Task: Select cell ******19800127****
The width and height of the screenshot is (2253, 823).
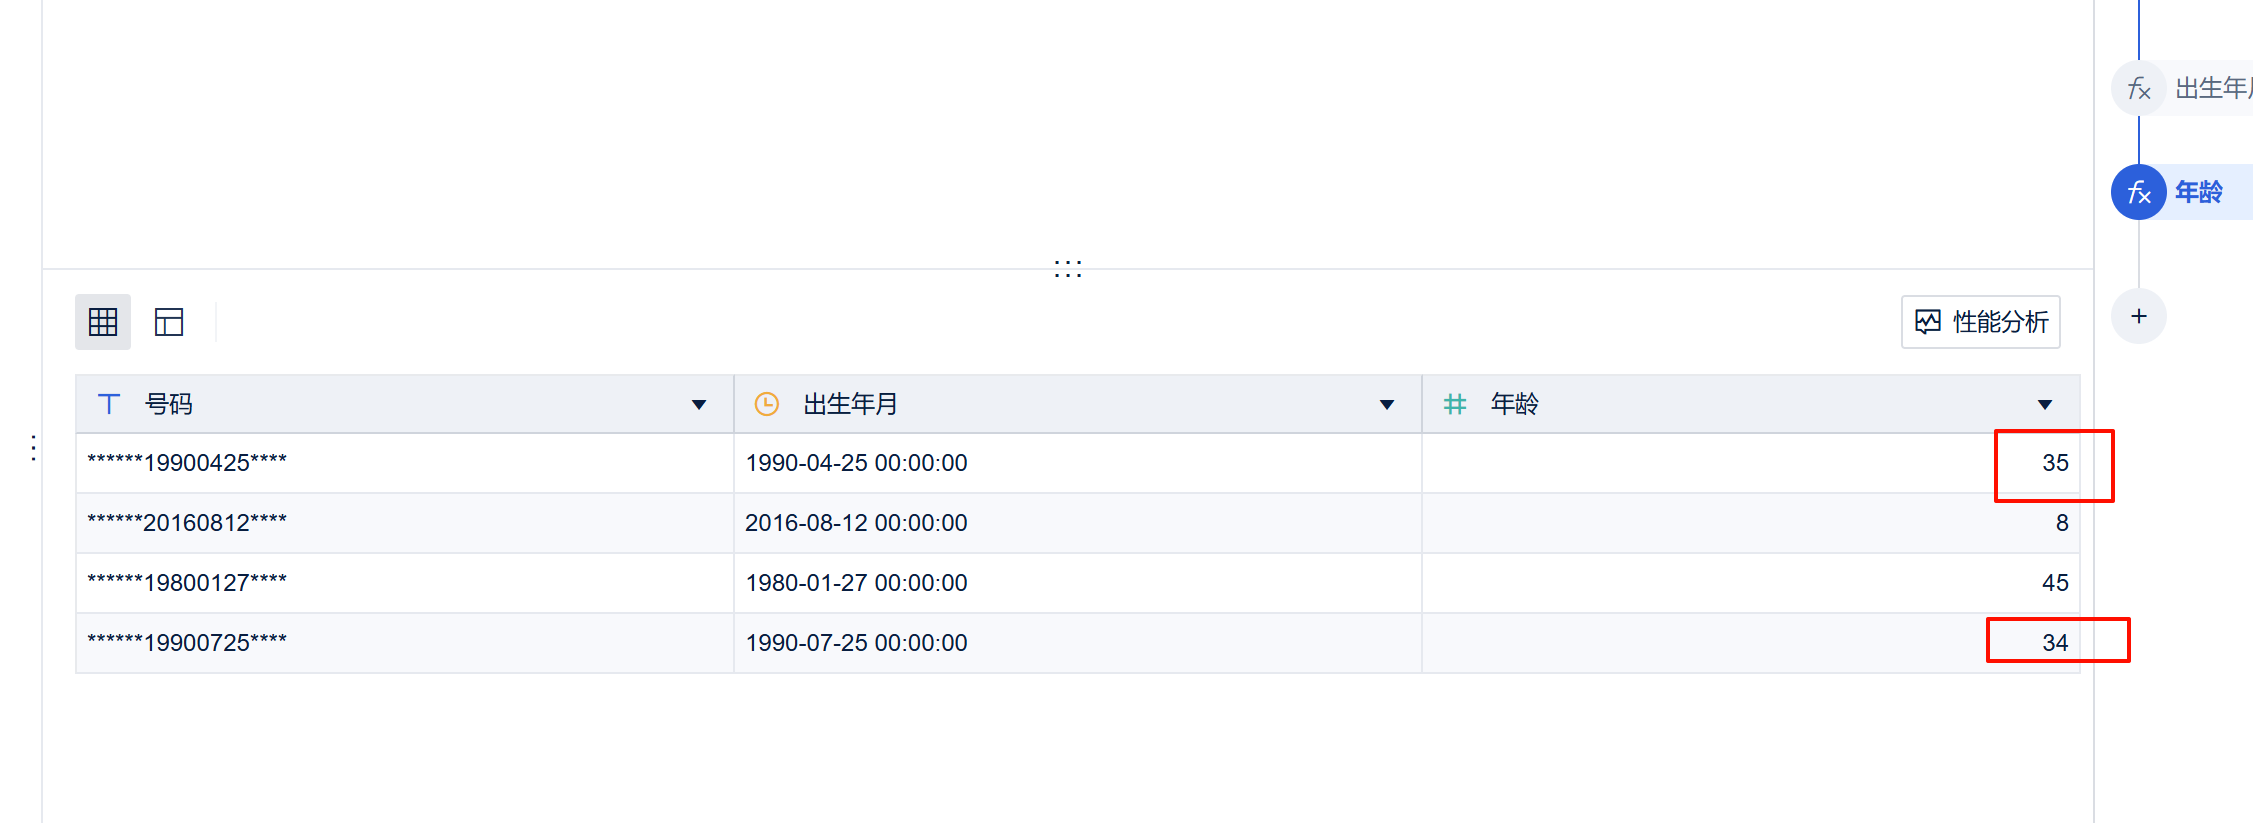Action: tap(405, 583)
